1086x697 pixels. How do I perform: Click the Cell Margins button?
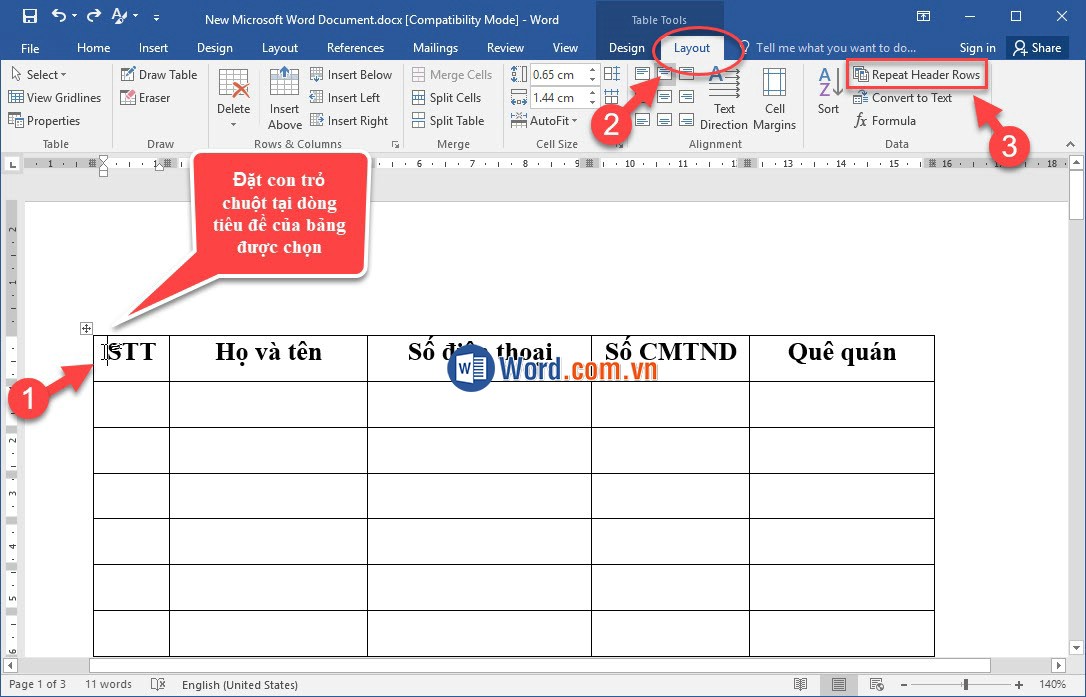775,97
